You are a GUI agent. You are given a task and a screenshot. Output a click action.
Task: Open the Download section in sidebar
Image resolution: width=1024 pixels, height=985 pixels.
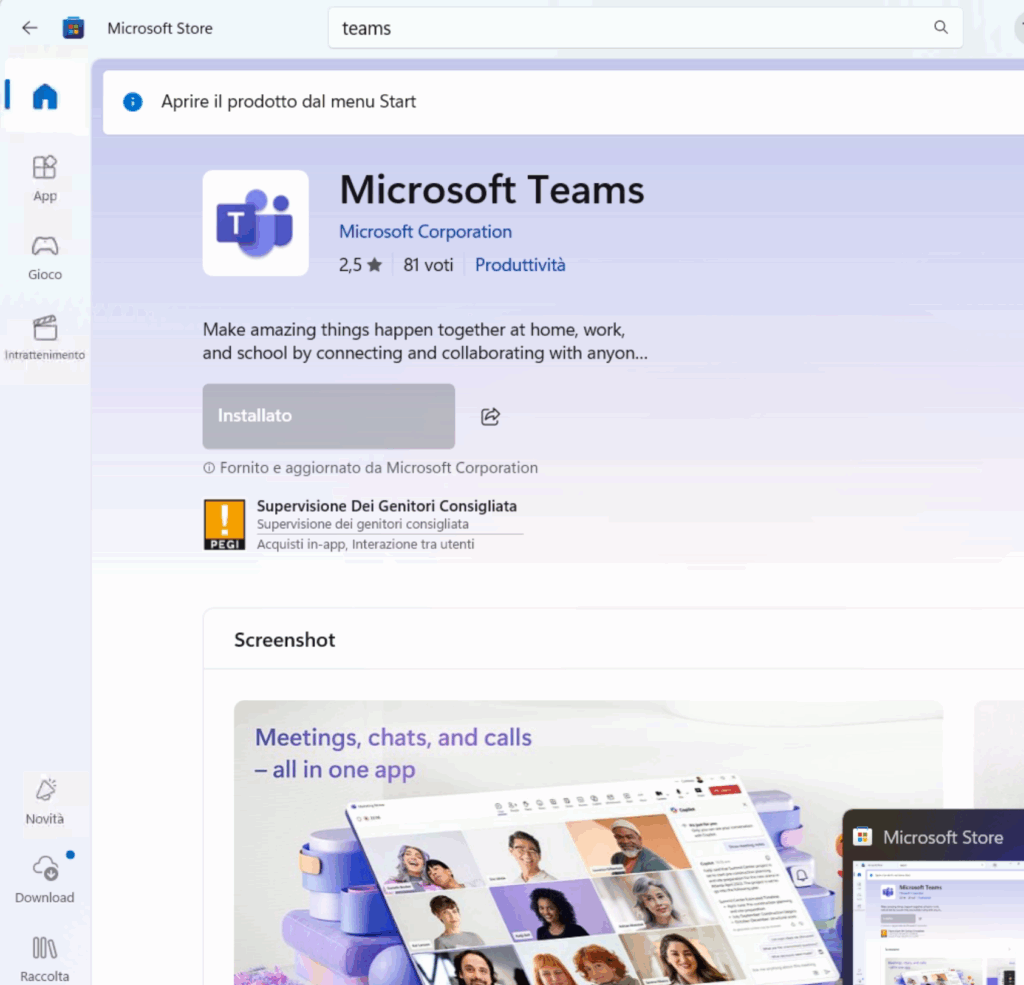tap(45, 880)
